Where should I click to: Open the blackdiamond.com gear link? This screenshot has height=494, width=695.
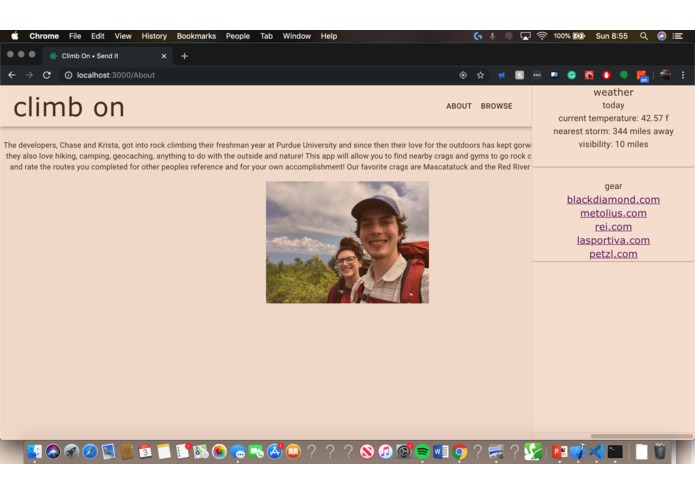pos(613,200)
